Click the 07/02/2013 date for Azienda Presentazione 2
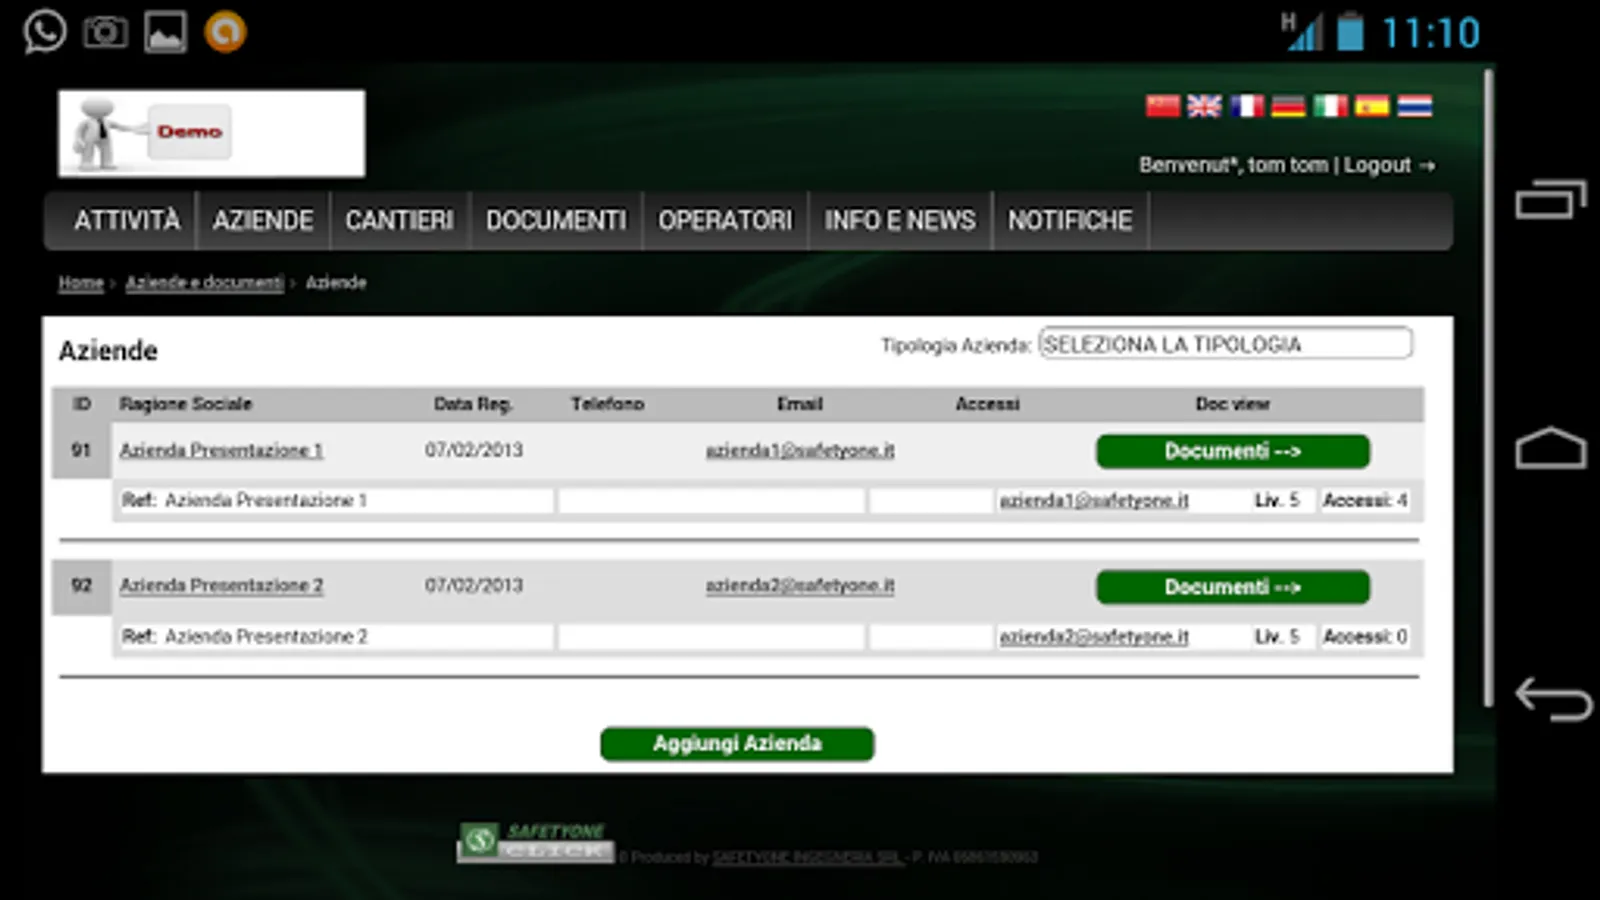Screen dimensions: 1600x900 (x=474, y=585)
